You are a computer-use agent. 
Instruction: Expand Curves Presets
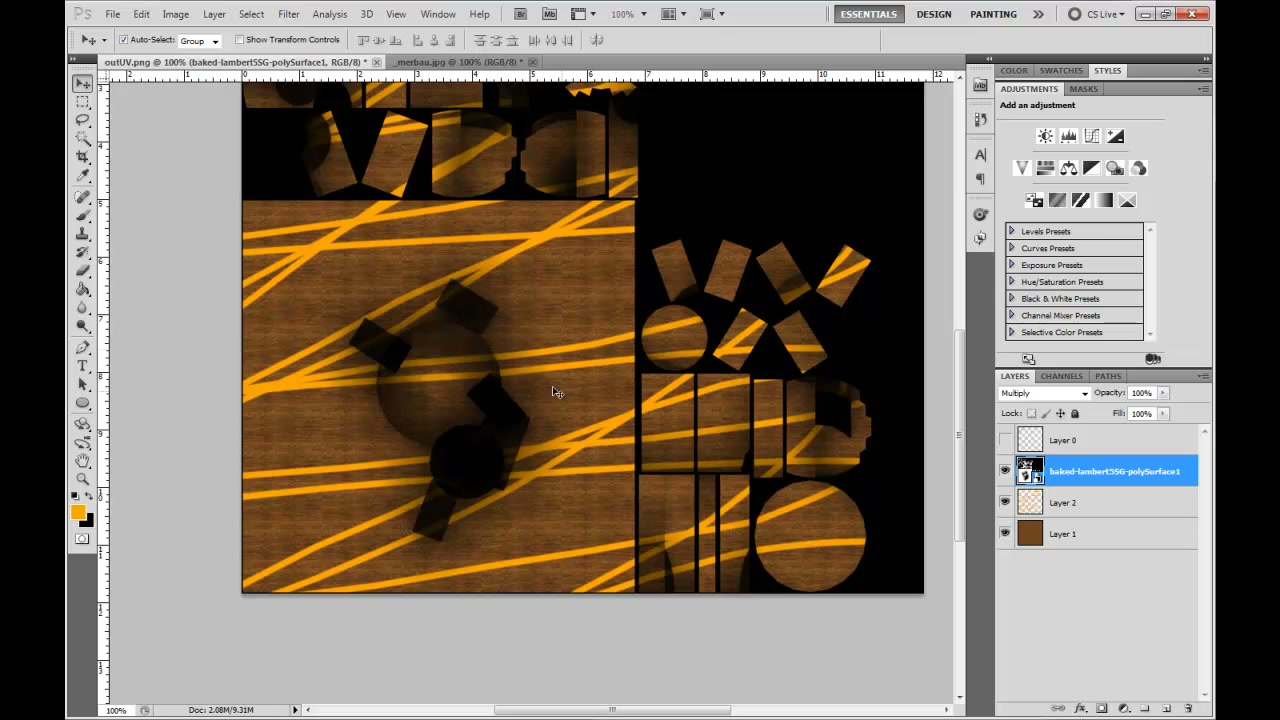(x=1011, y=248)
